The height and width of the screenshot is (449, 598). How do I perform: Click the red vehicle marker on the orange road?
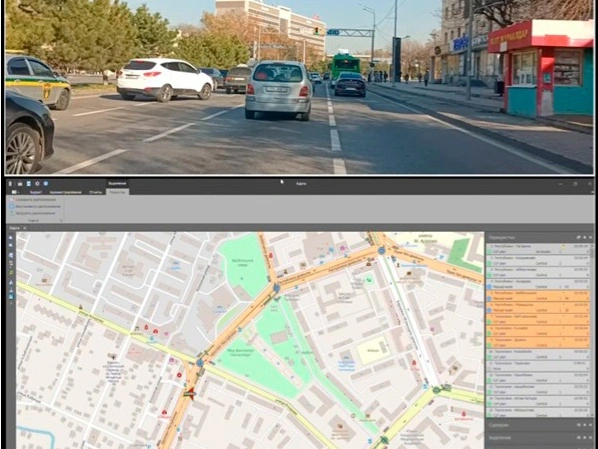click(x=190, y=393)
